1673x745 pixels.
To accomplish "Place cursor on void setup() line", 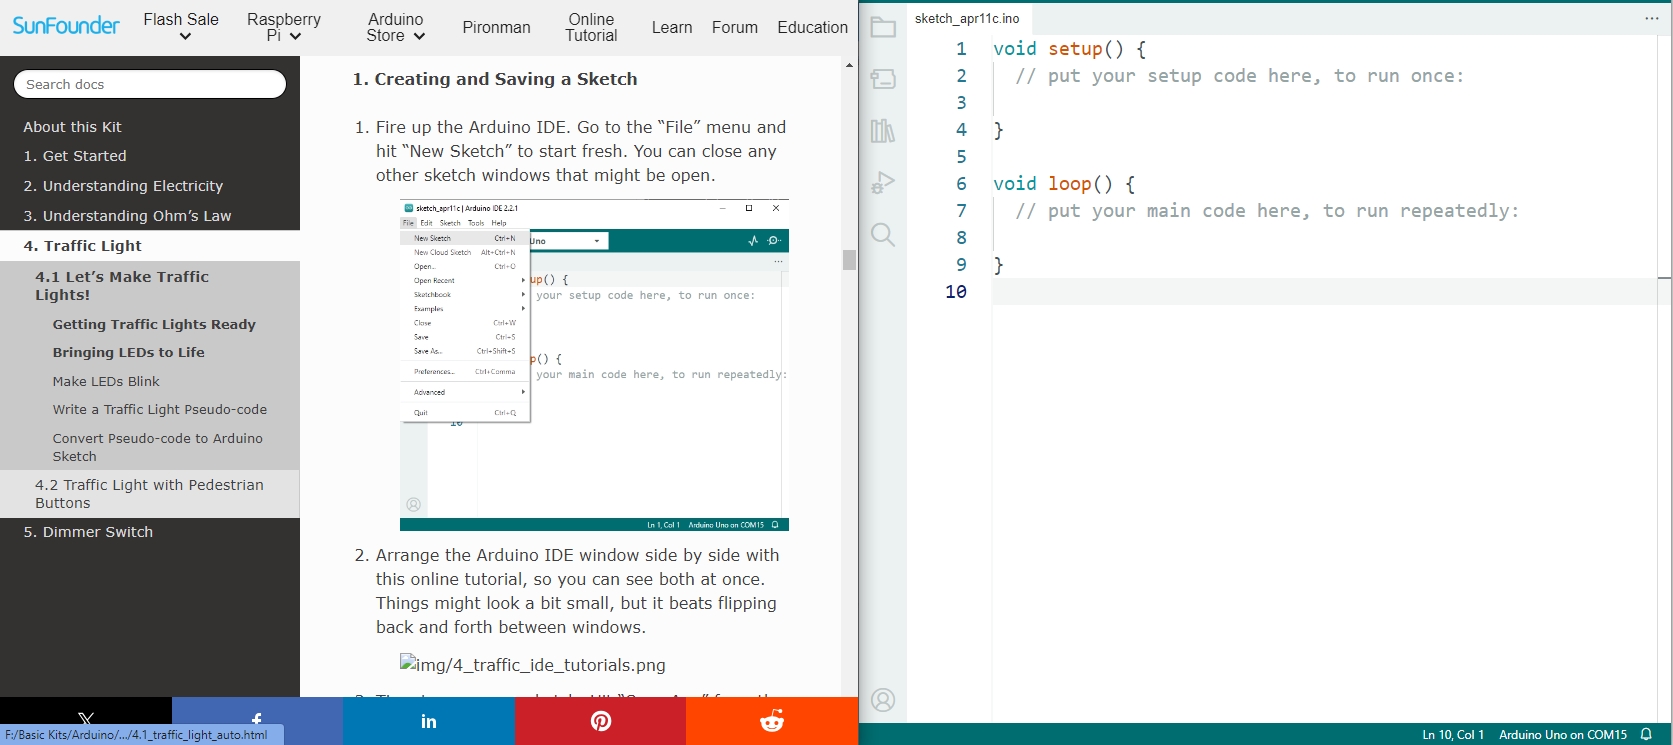I will click(x=1069, y=49).
